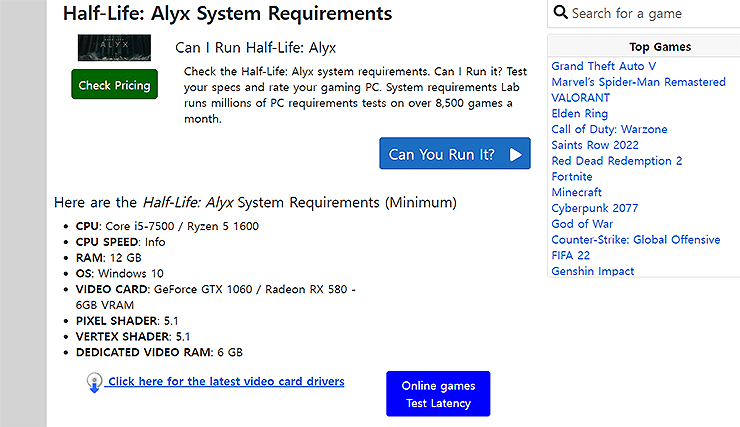Open the VALORANT link

coord(580,98)
